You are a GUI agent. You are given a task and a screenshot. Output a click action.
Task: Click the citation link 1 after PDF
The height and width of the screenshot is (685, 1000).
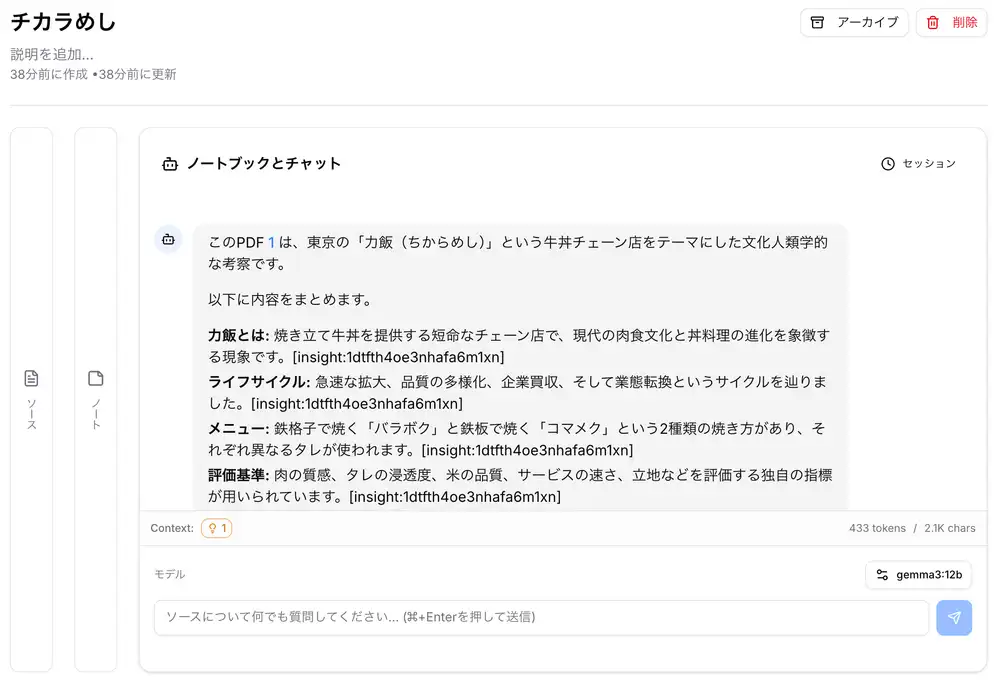coord(269,241)
